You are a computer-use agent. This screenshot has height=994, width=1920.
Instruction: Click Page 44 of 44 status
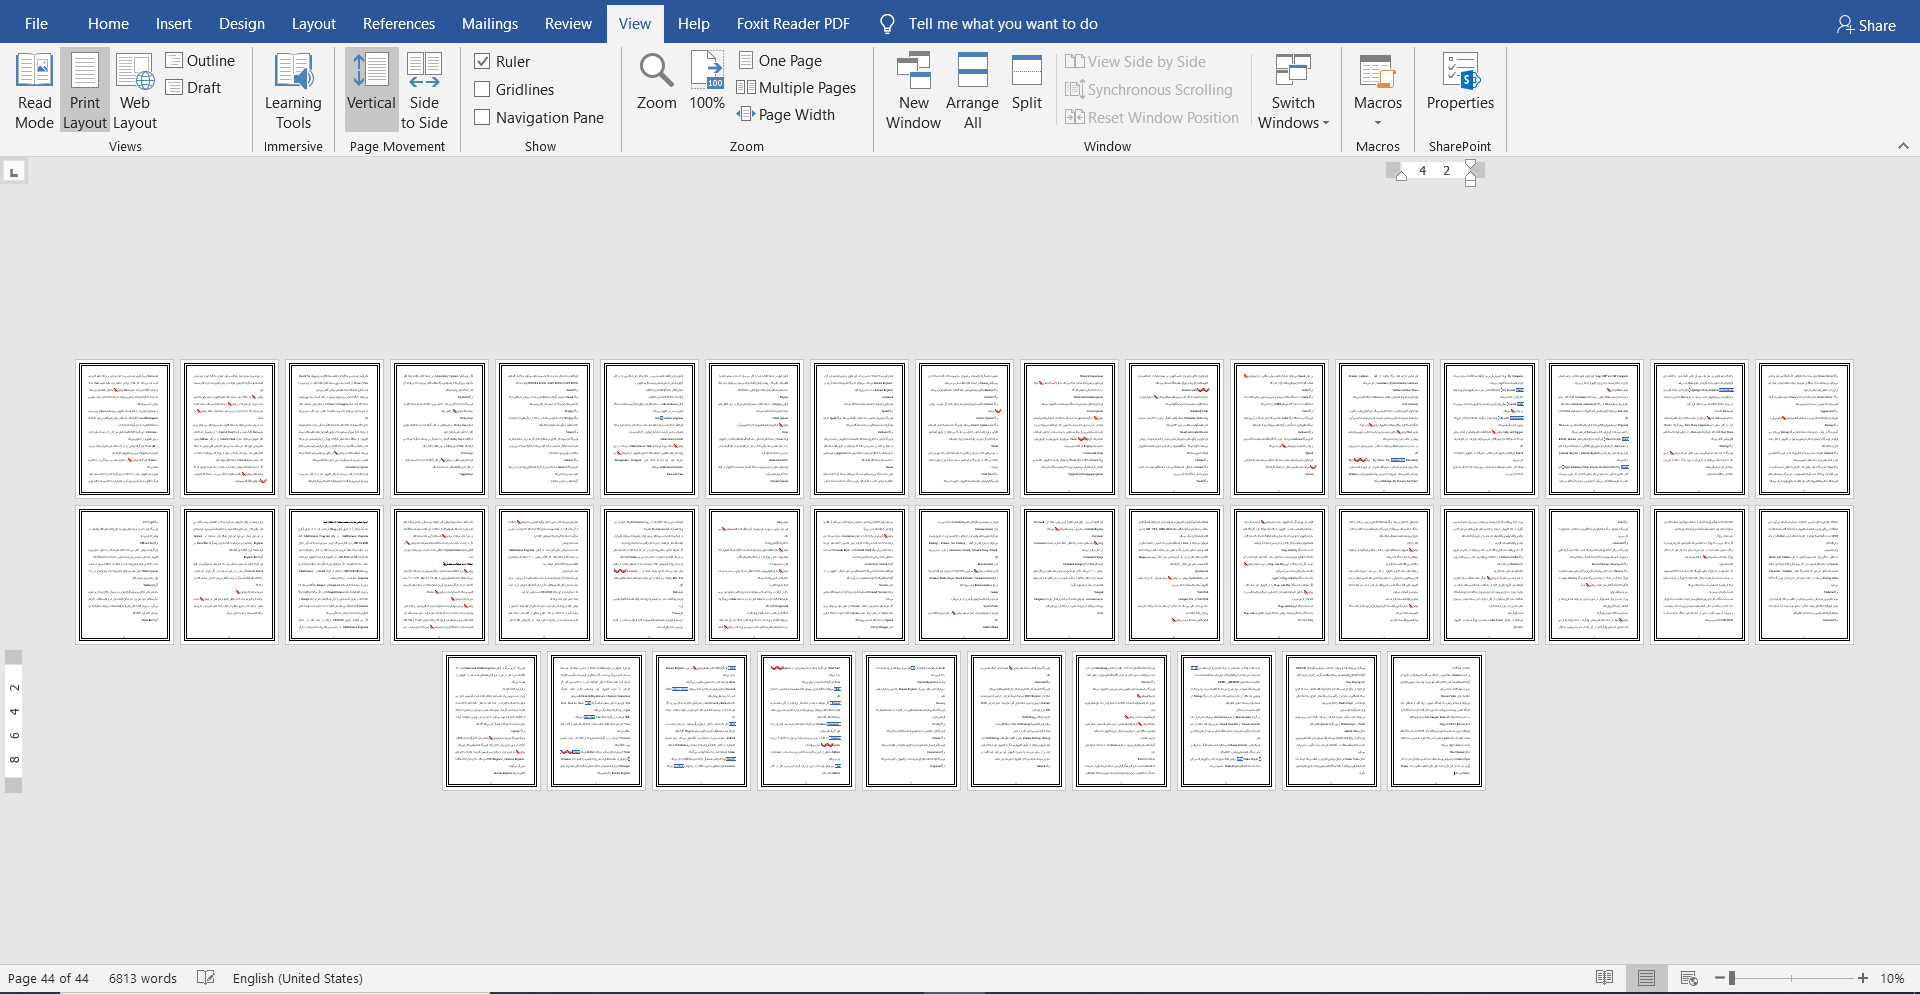[48, 978]
